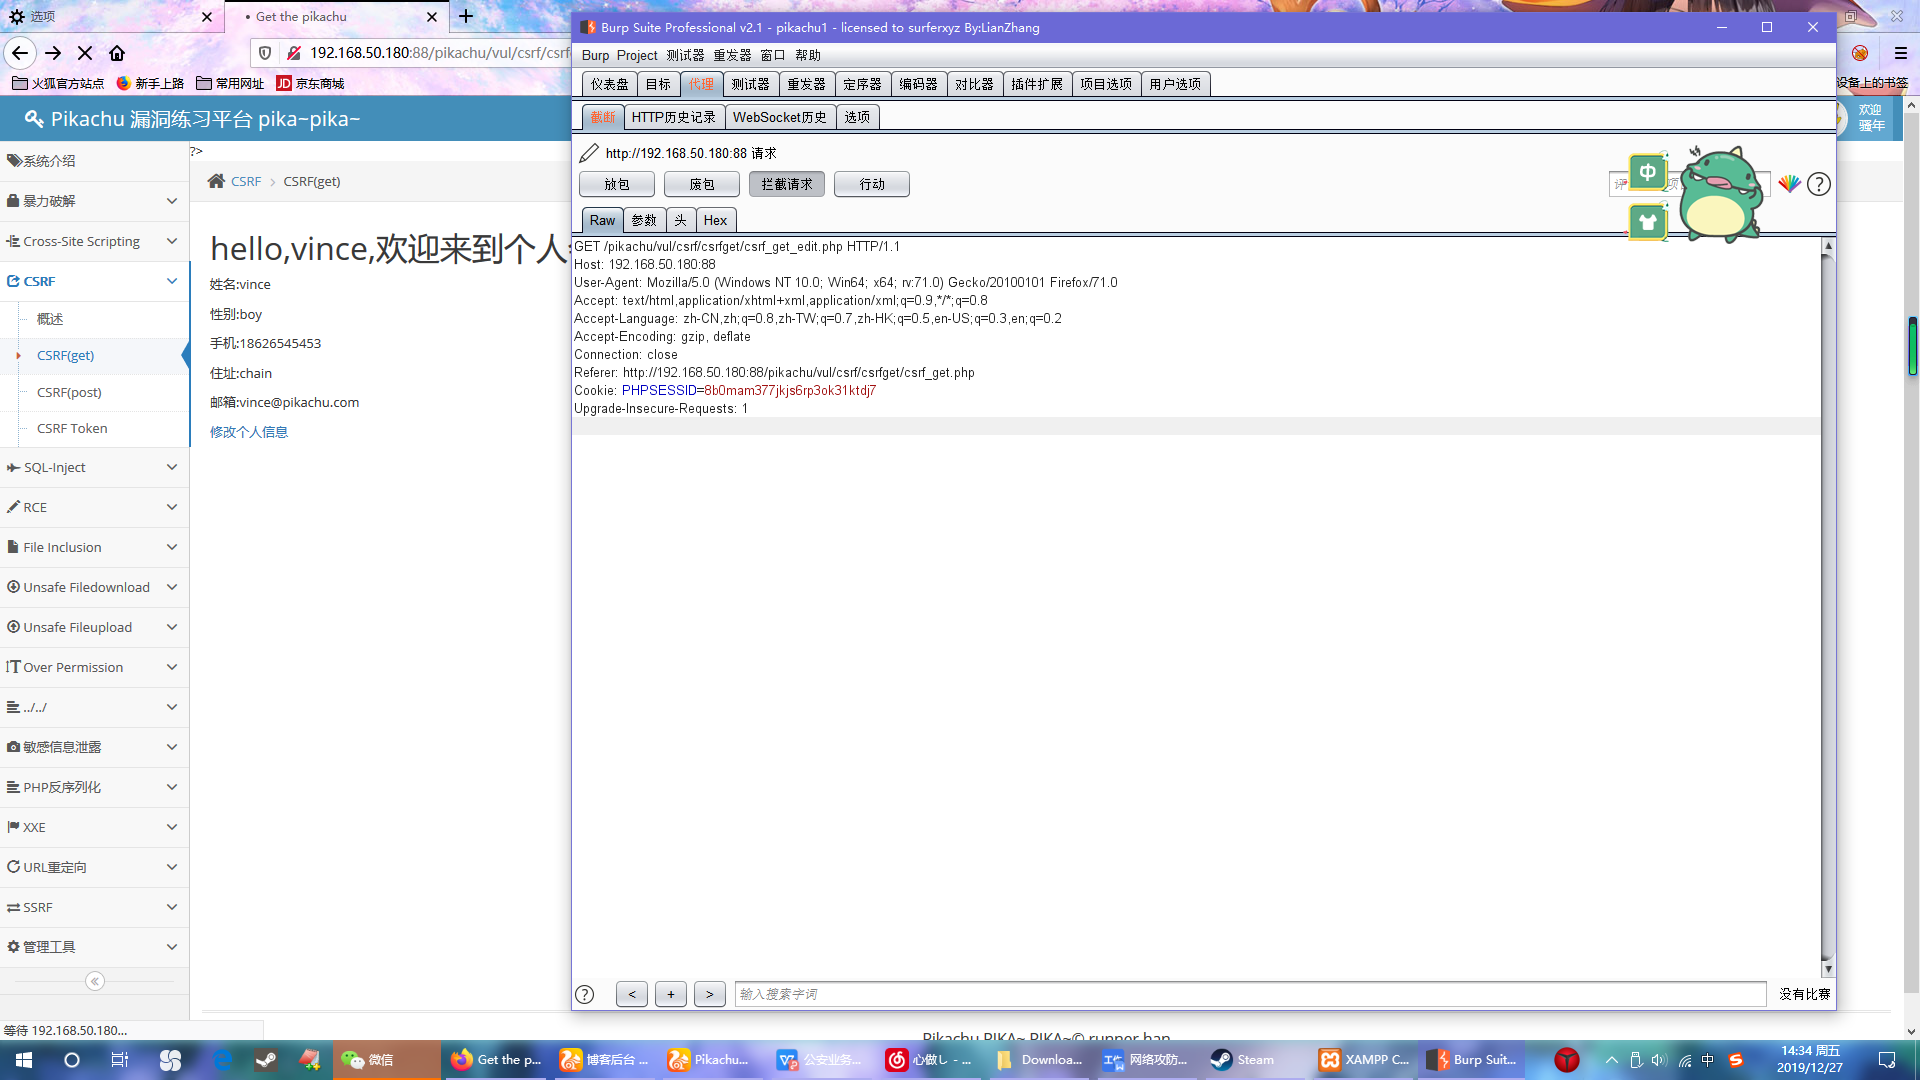Open Steam from the Windows taskbar

1243,1060
